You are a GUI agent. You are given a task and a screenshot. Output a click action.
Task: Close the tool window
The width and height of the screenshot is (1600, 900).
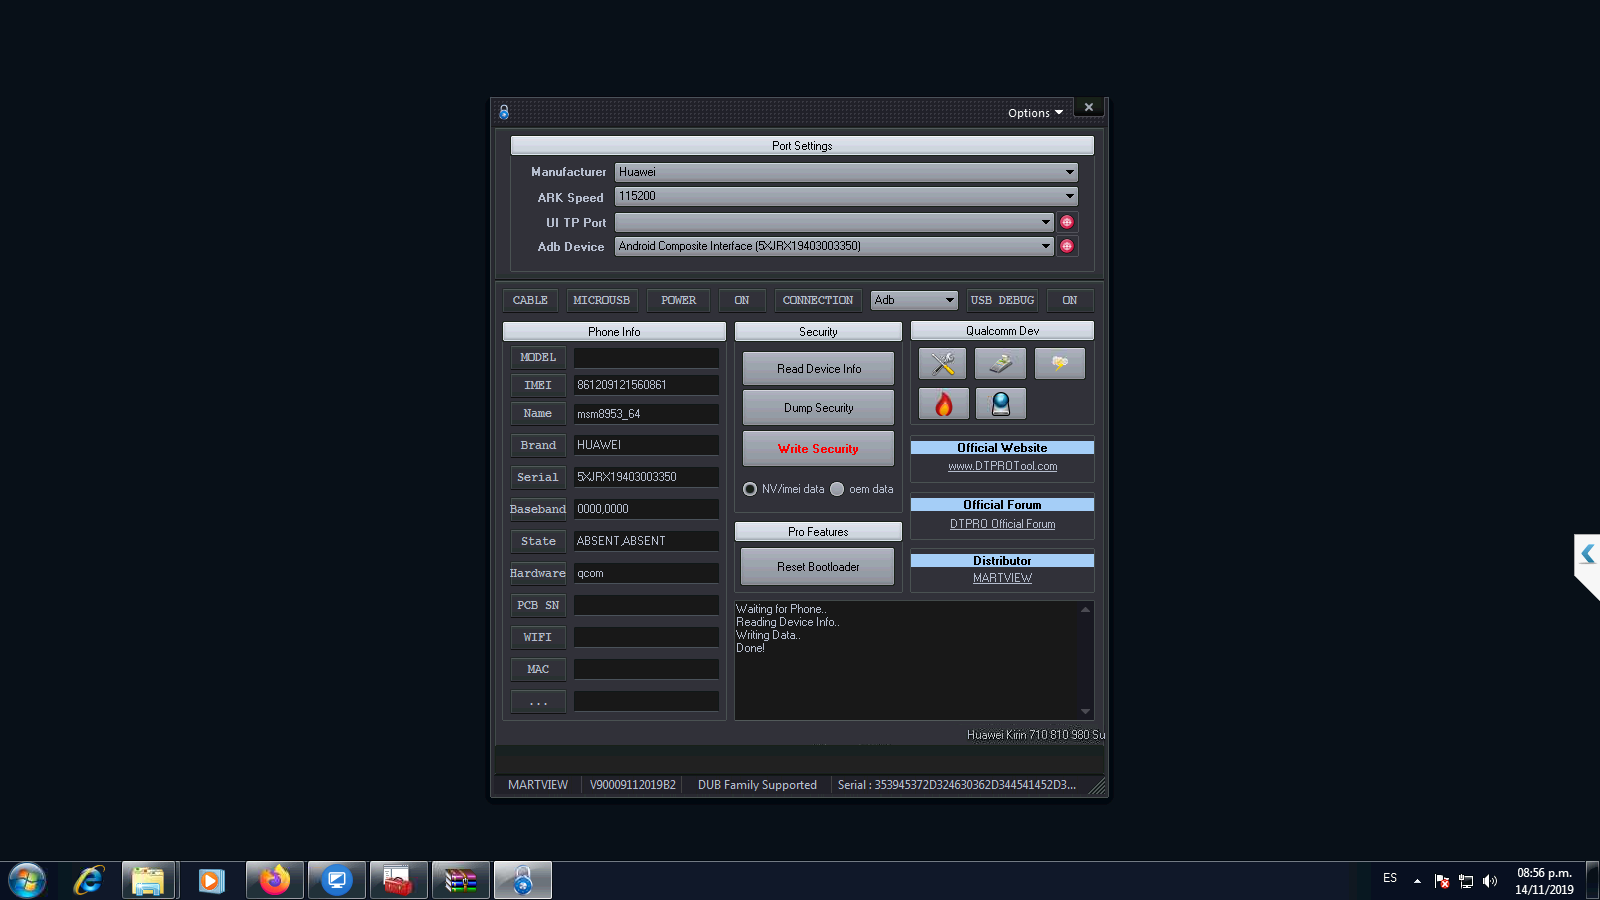[1089, 107]
